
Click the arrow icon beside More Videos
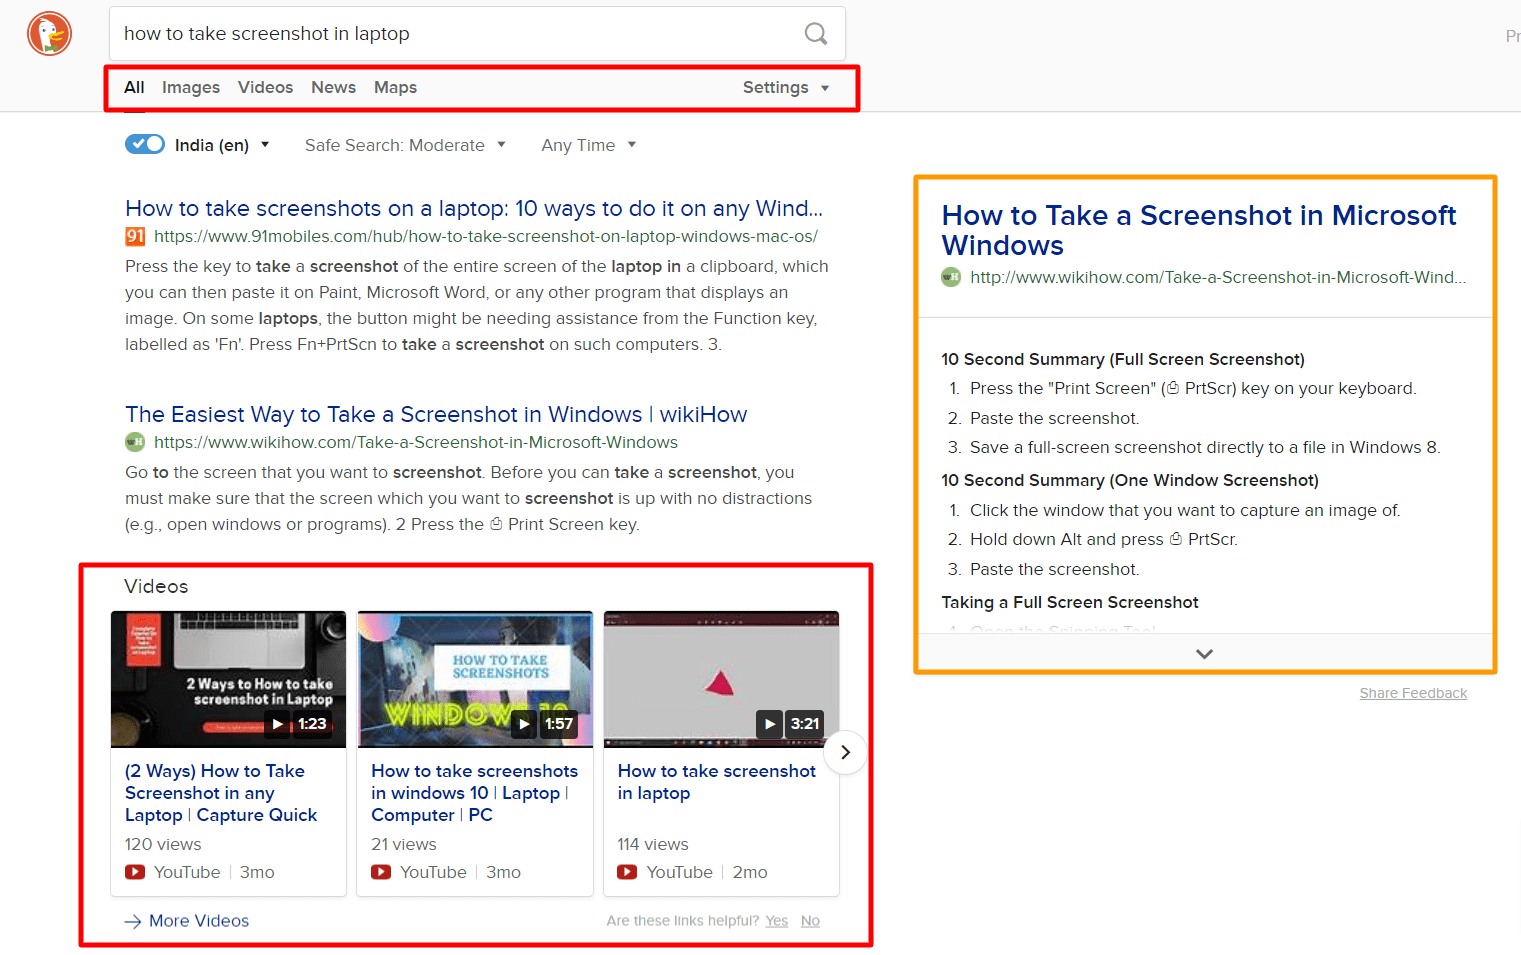tap(132, 921)
